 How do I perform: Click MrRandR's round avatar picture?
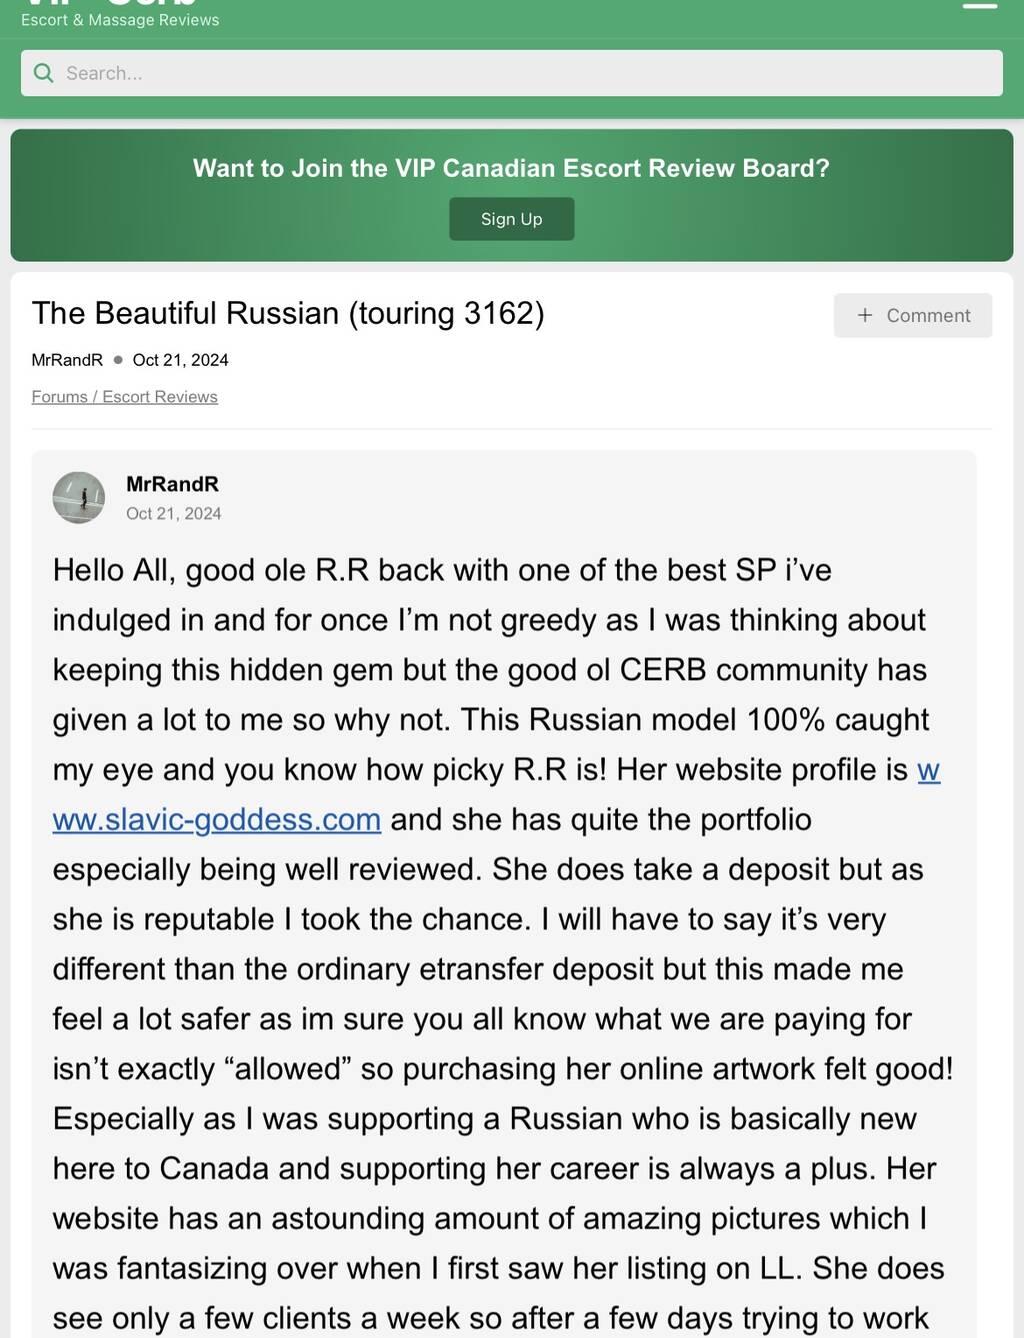click(79, 498)
